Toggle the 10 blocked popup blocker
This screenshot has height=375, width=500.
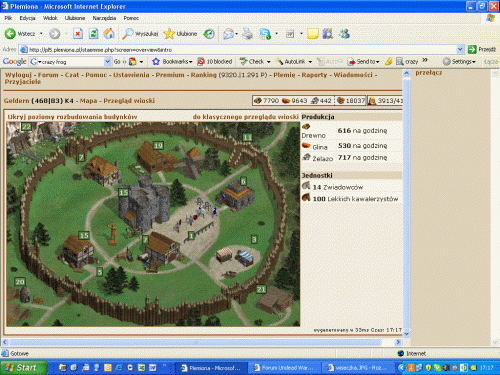215,62
